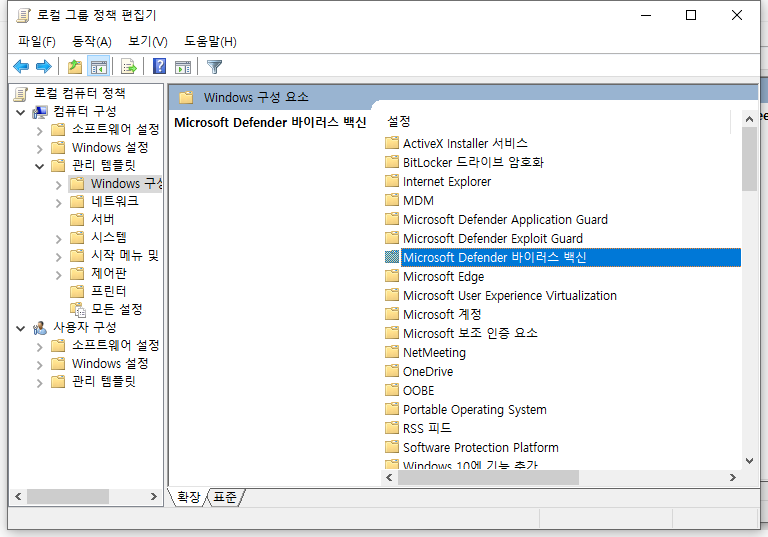Click the ActiveX Installer 서비스 folder icon
768x537 pixels.
(x=392, y=143)
